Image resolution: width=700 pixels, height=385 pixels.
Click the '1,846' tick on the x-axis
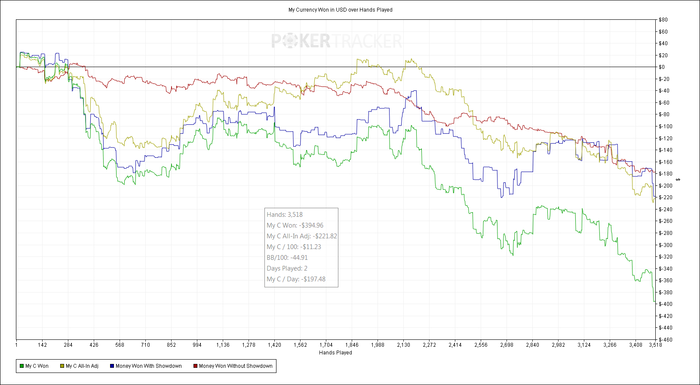coord(352,345)
